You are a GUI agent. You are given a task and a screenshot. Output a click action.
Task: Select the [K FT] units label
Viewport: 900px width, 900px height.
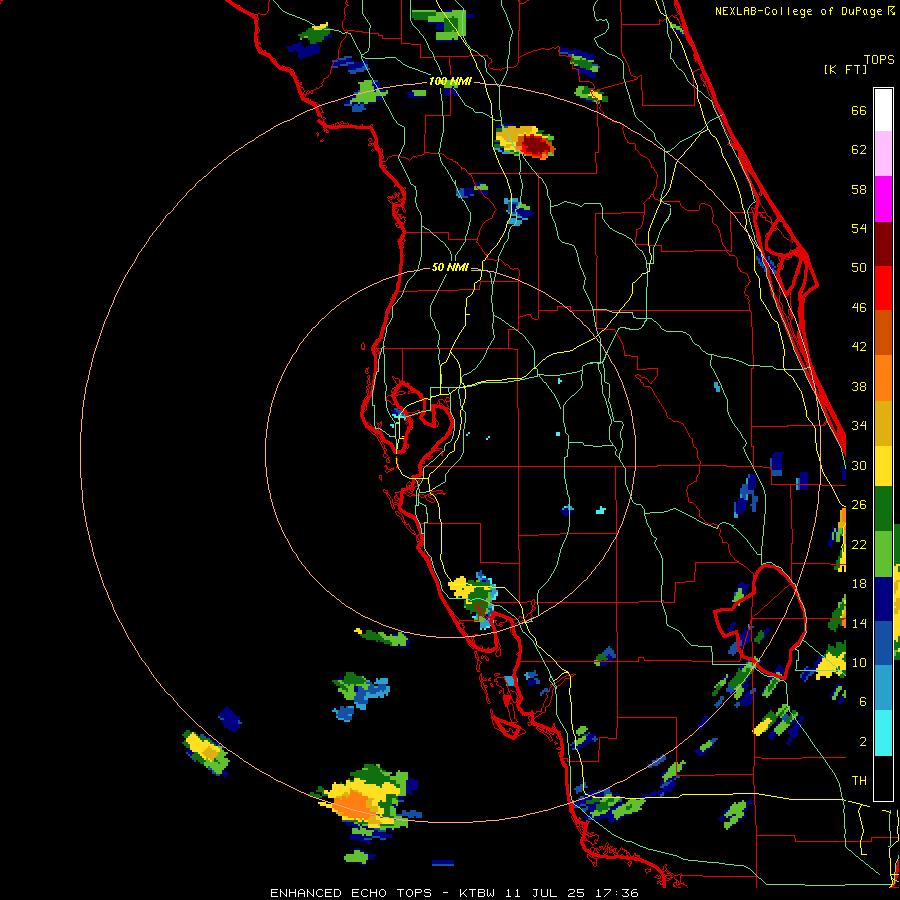coord(845,70)
